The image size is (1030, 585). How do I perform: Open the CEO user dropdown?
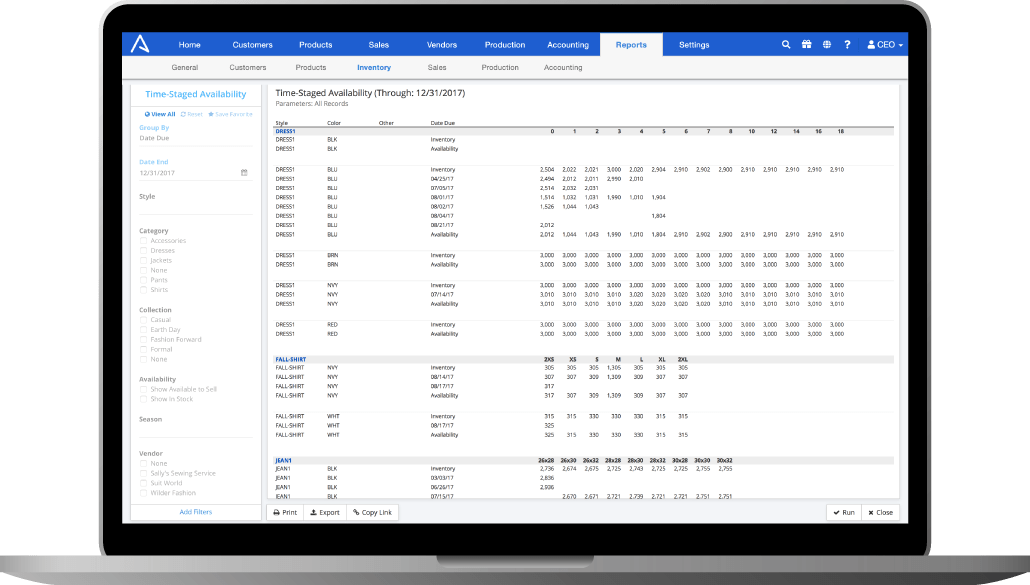coord(884,44)
